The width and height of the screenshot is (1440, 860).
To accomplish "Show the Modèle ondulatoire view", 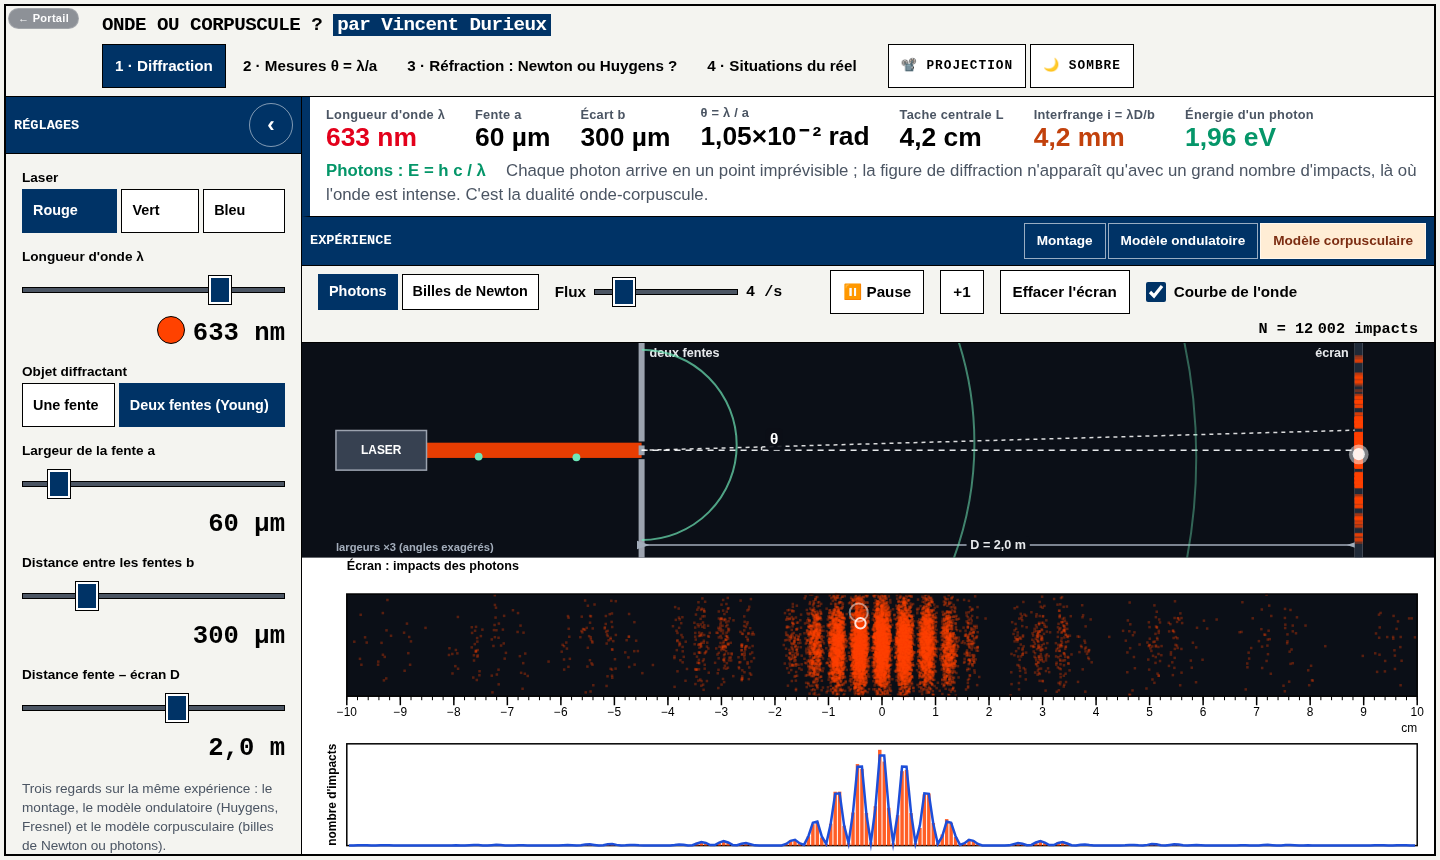I will coord(1183,241).
